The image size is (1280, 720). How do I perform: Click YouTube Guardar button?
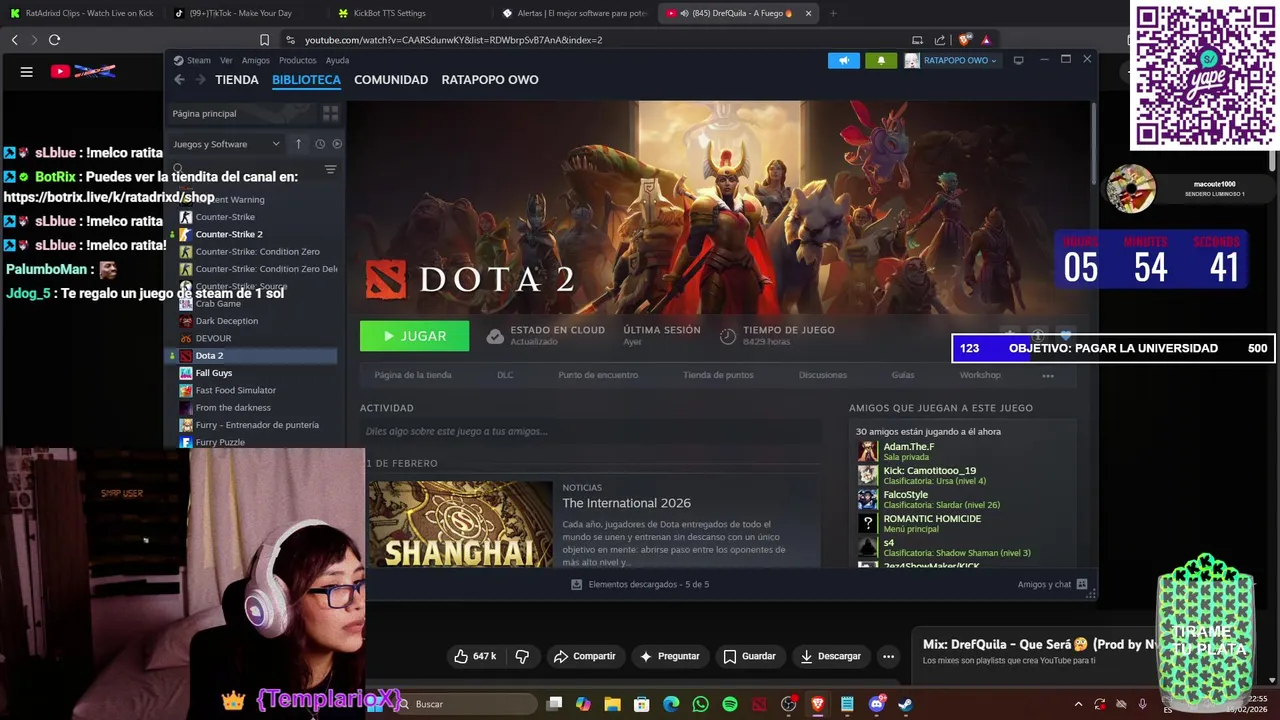(x=749, y=656)
